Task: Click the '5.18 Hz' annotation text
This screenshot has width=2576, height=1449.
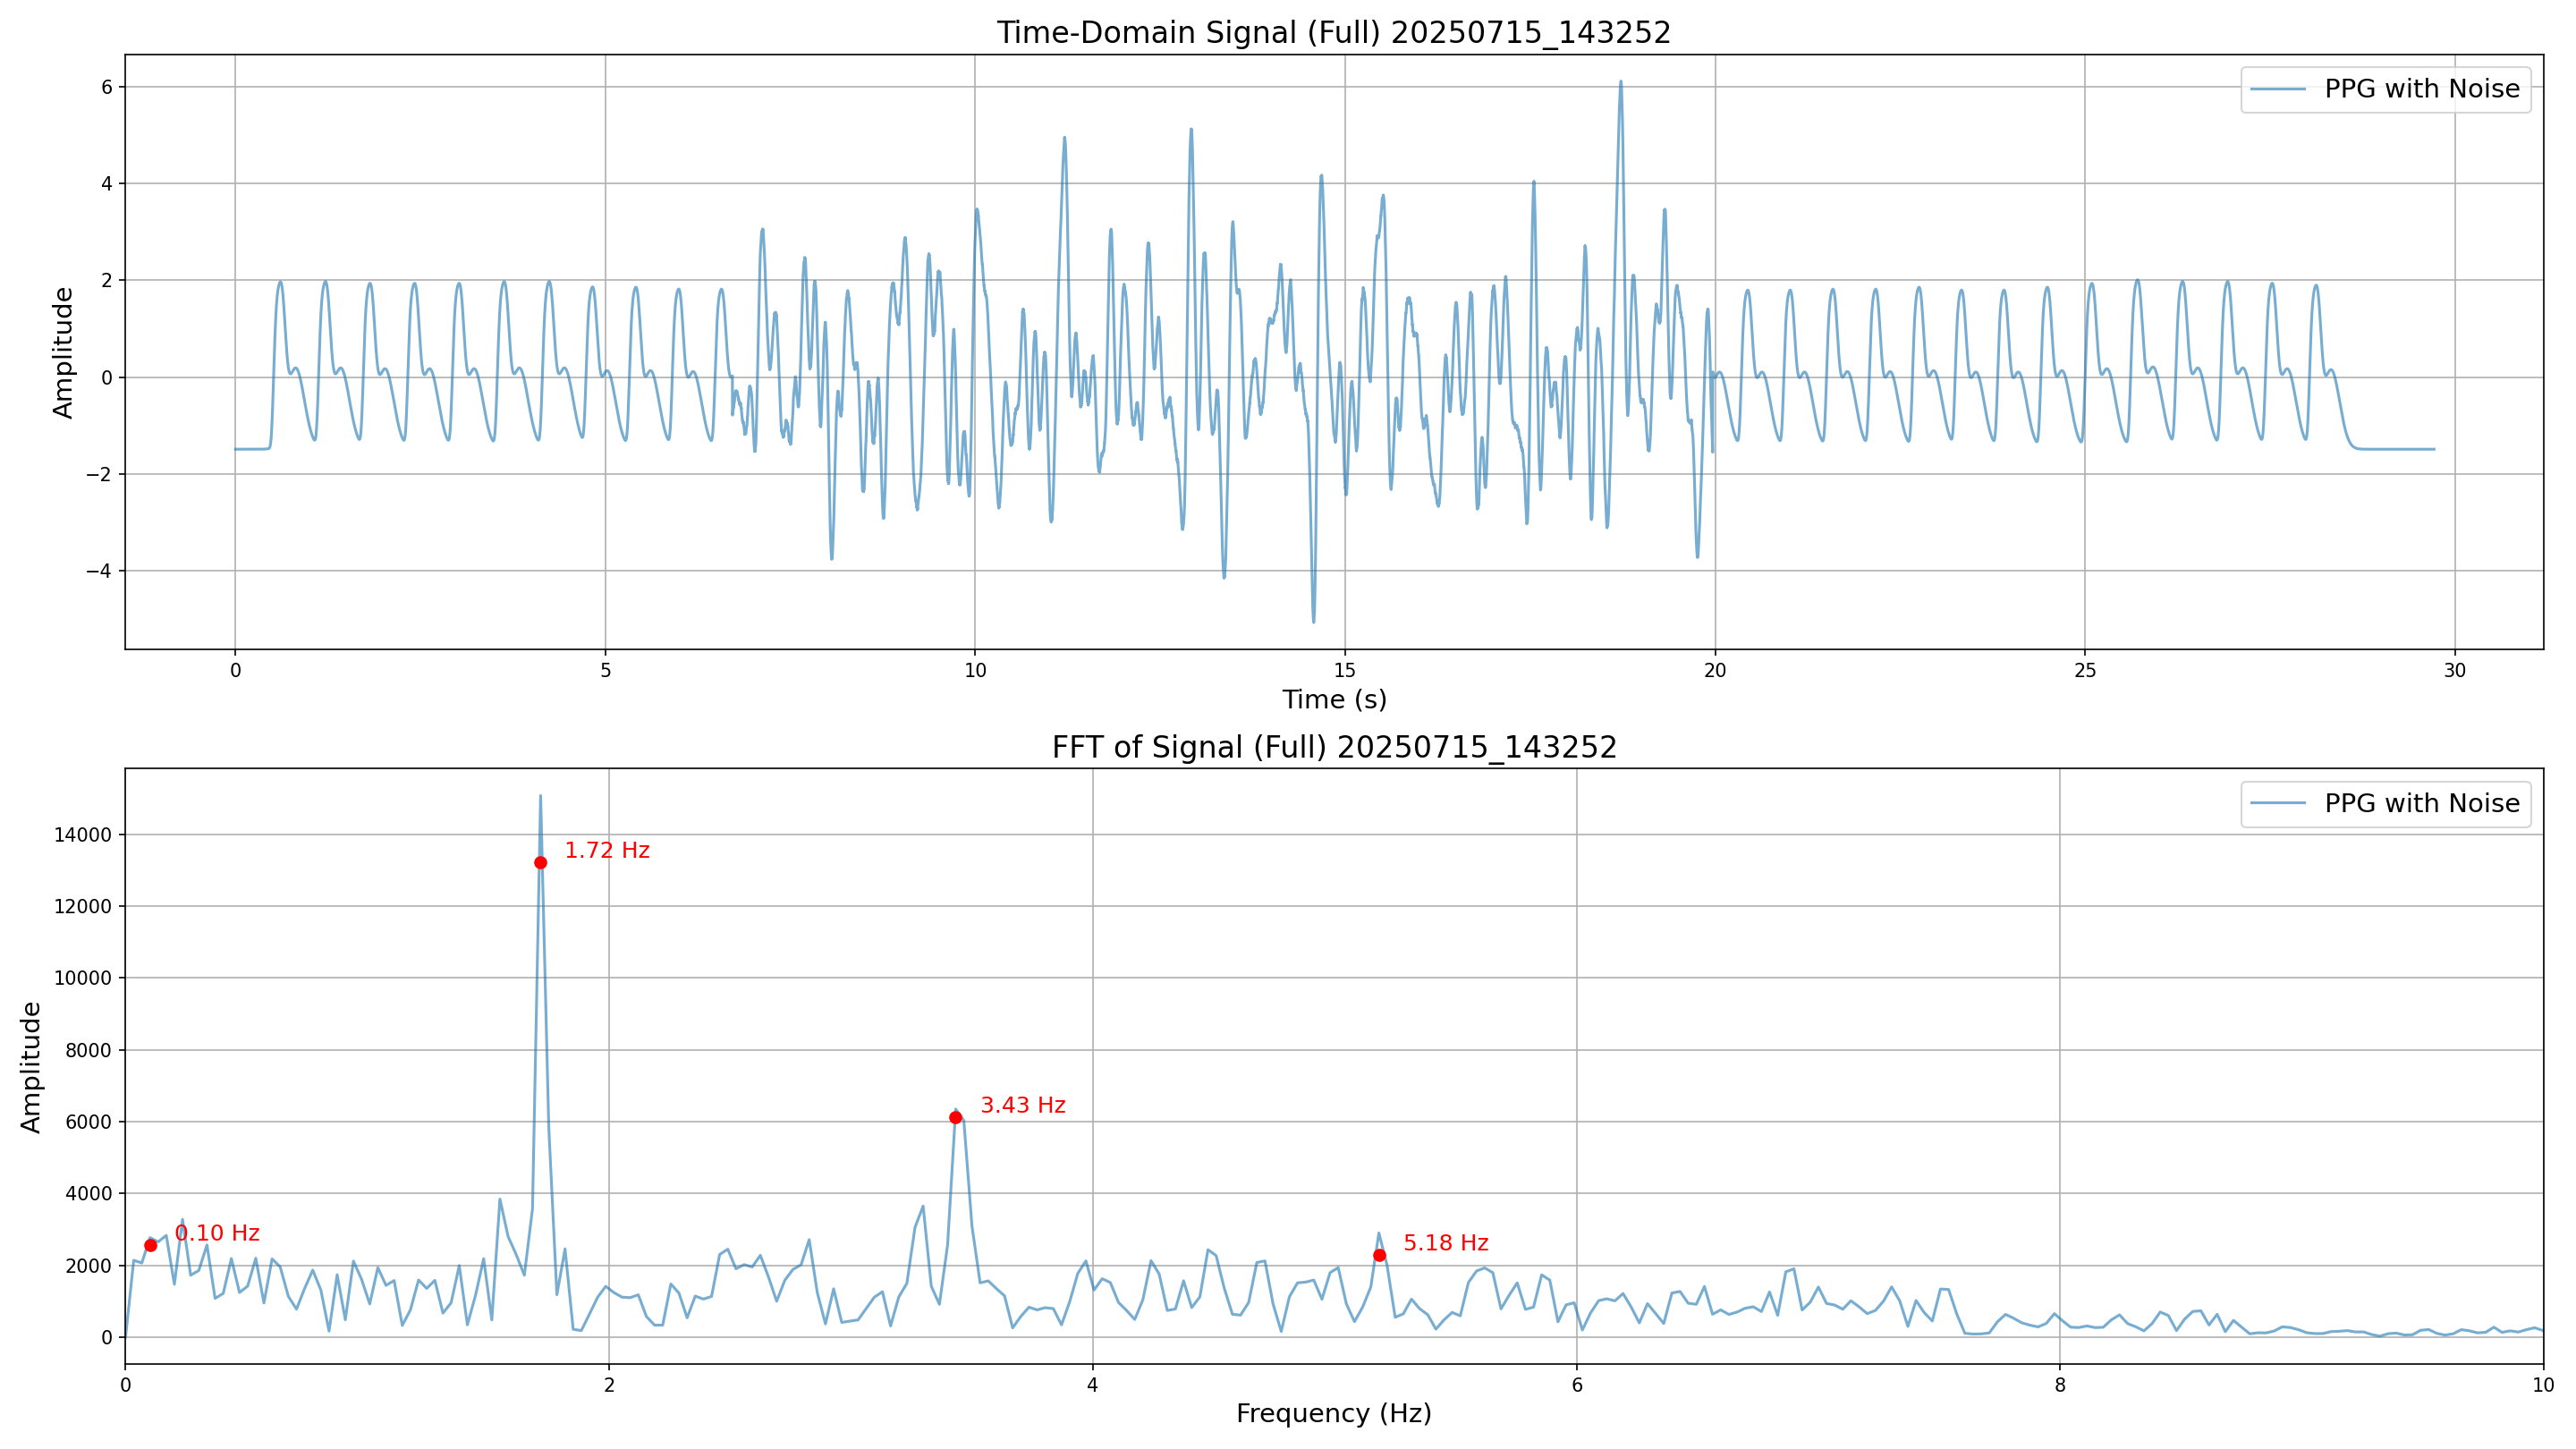Action: [x=1445, y=1243]
